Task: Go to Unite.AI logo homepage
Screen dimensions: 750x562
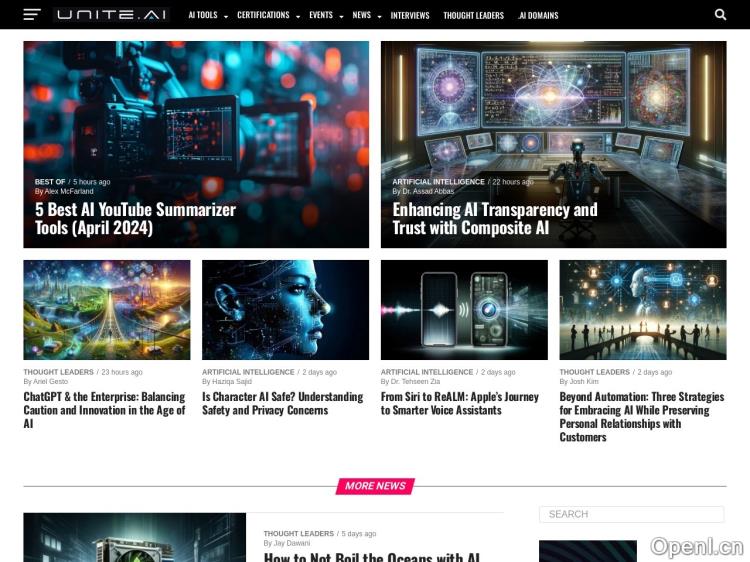Action: (x=111, y=15)
